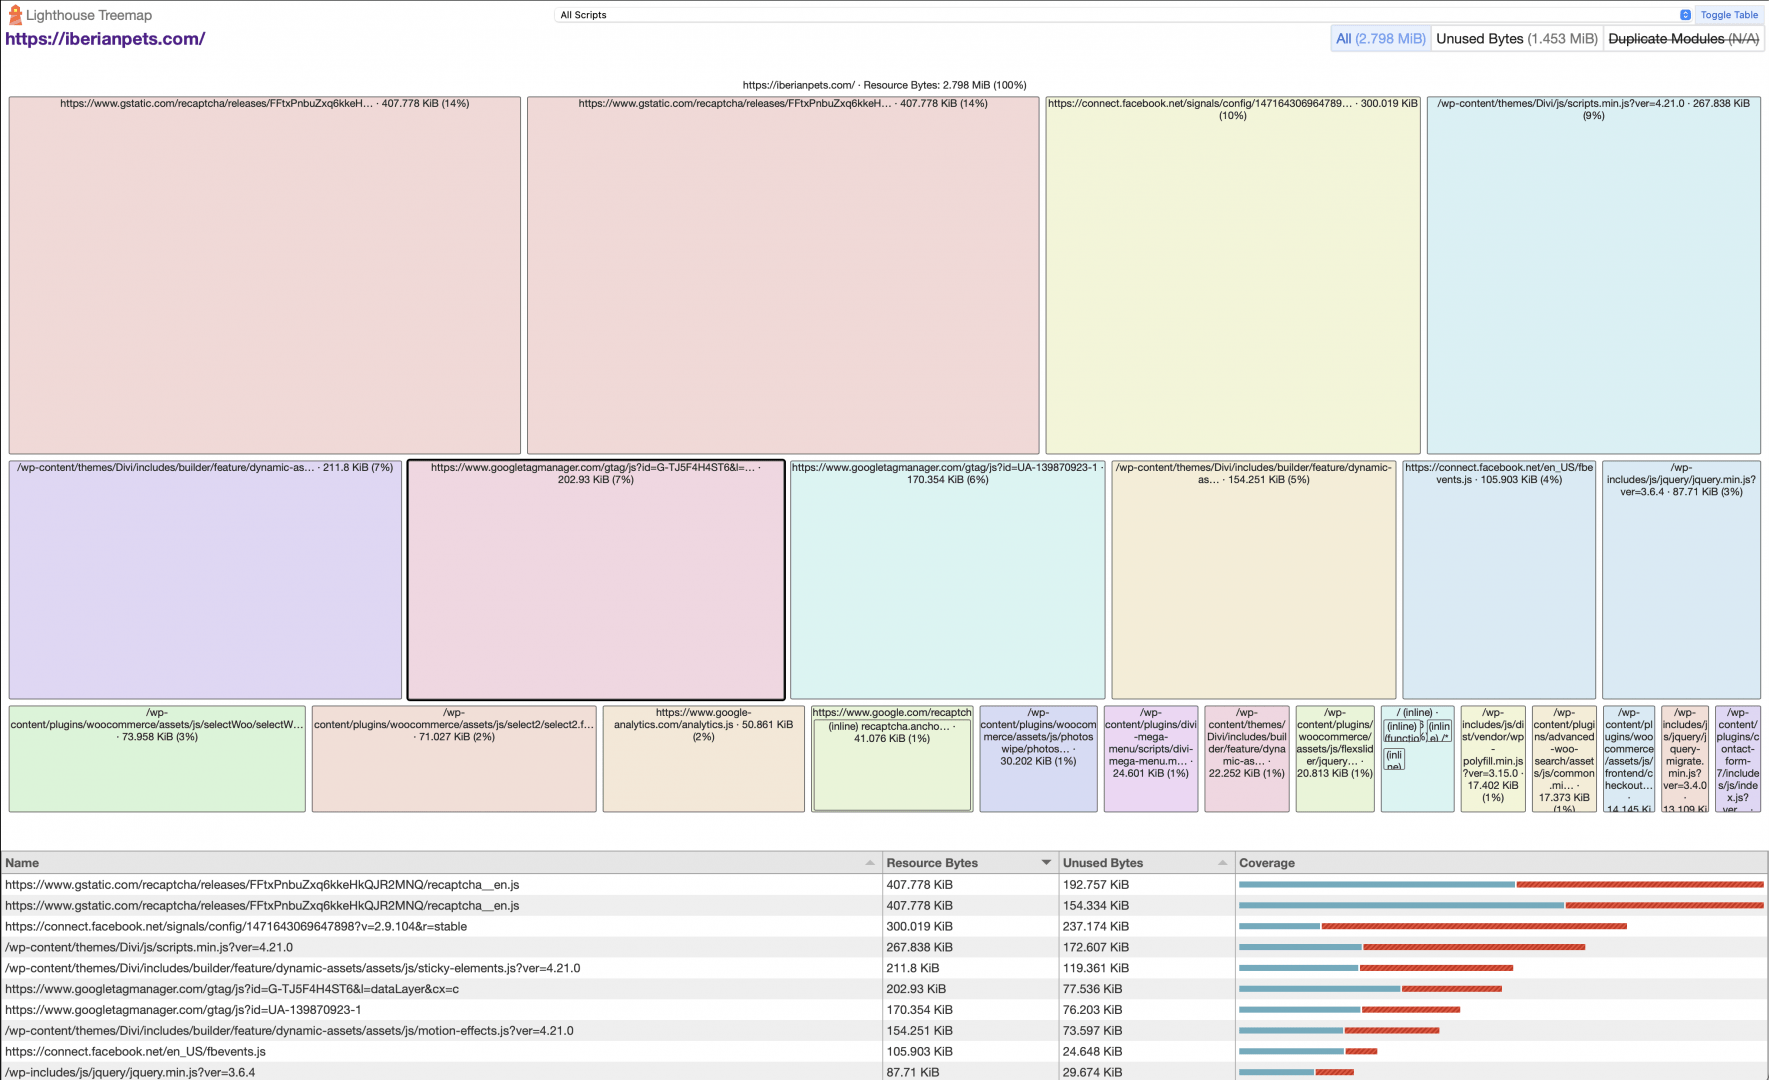Select the inline recaptcha anchor node, 41.076 KiB
Viewport: 1769px width, 1080px height.
pos(892,765)
